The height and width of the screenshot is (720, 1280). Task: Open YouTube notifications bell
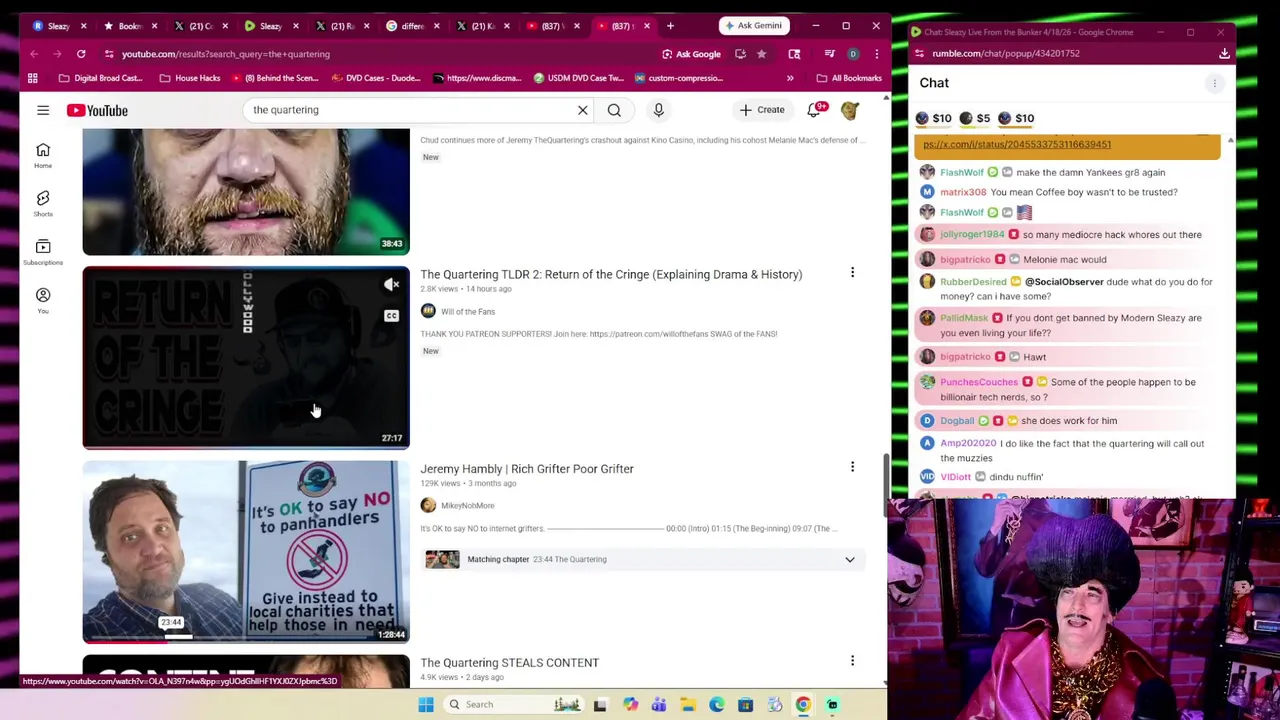[814, 110]
